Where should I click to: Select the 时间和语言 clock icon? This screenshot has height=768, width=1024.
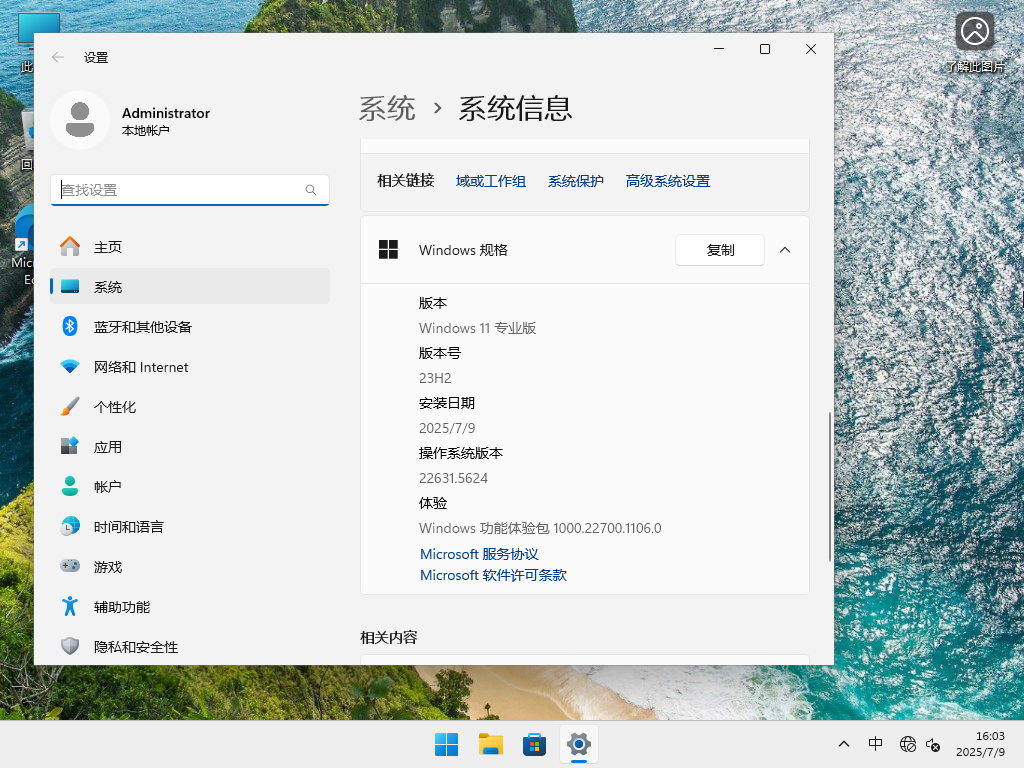coord(70,527)
